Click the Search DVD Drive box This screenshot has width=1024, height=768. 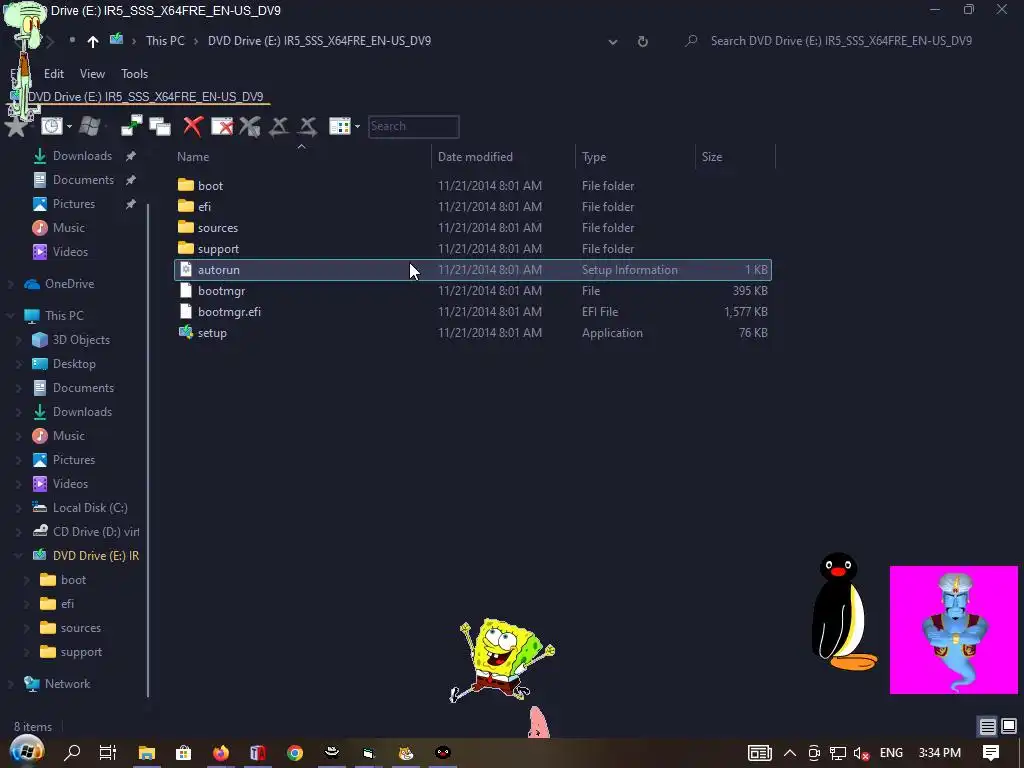(842, 40)
